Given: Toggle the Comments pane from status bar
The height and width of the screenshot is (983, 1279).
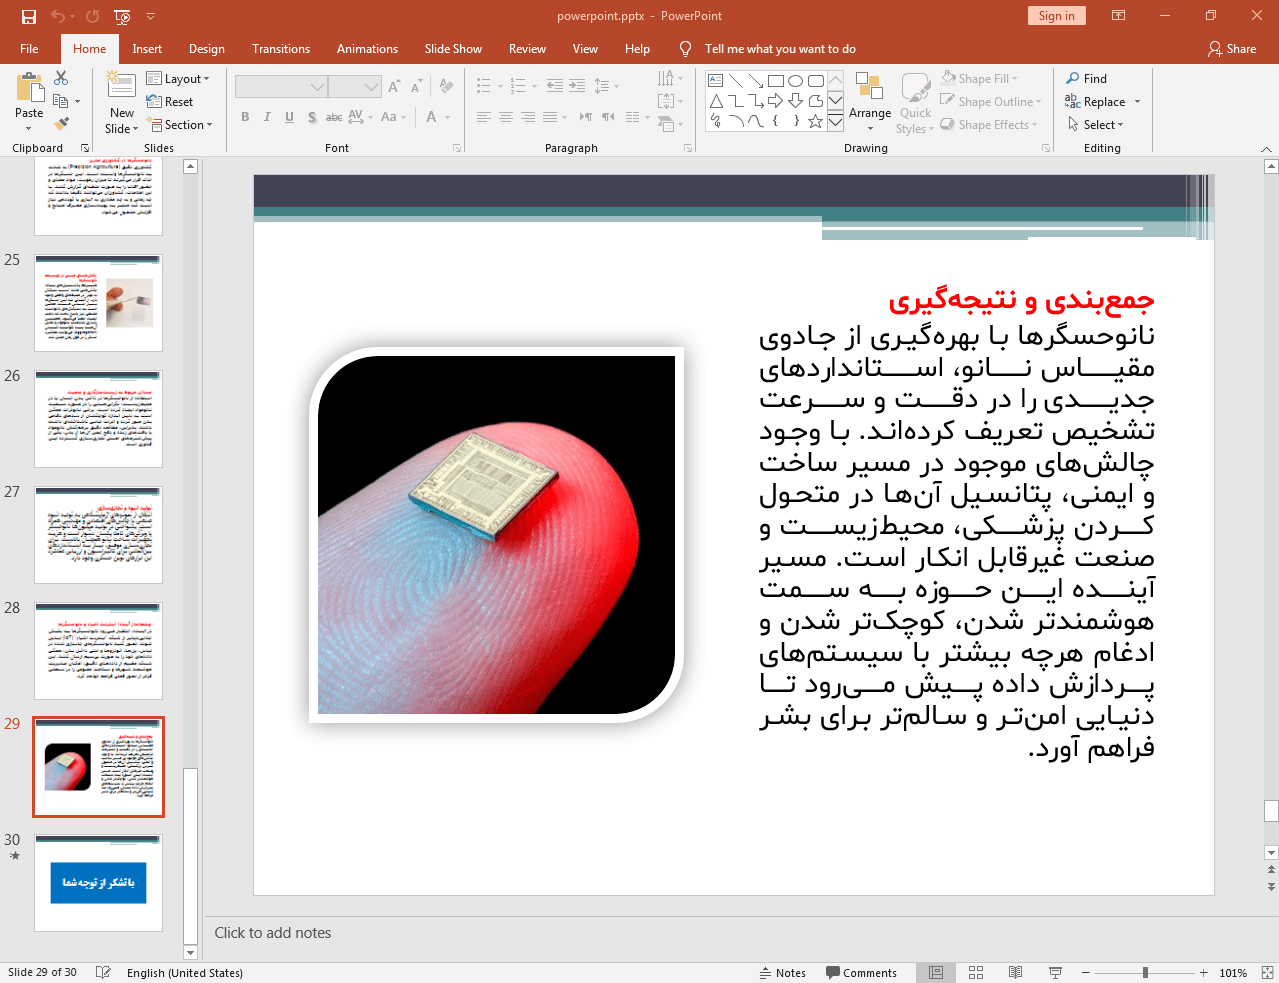Looking at the screenshot, I should point(862,972).
